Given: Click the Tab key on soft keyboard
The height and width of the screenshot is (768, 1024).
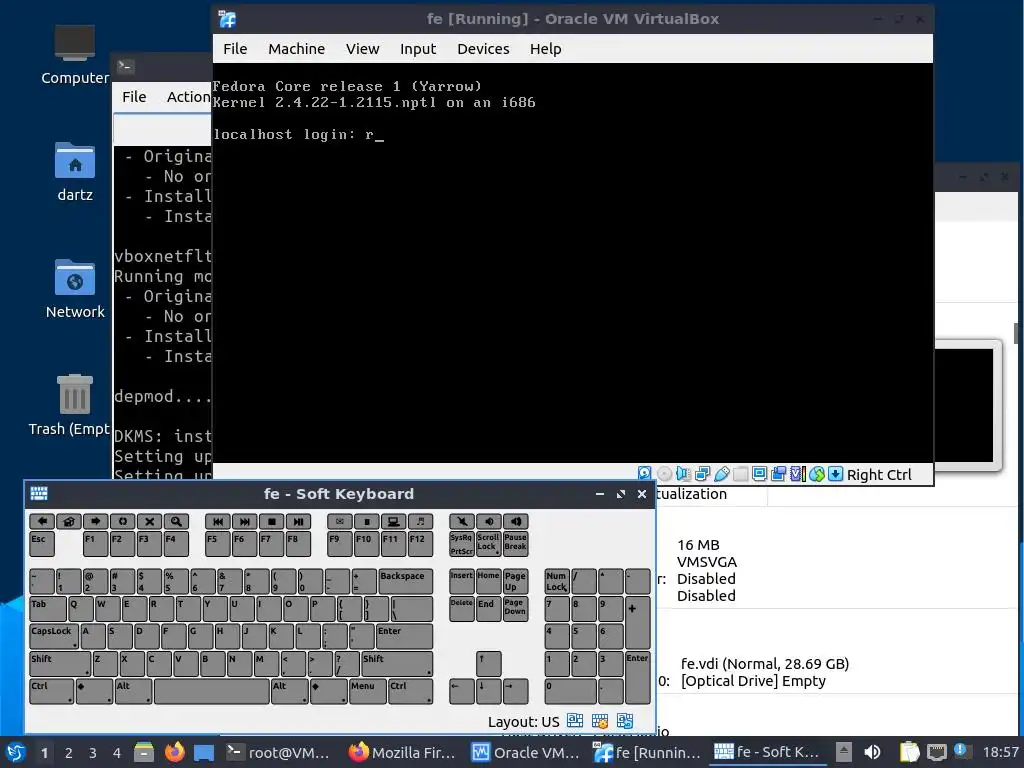Looking at the screenshot, I should point(48,609).
